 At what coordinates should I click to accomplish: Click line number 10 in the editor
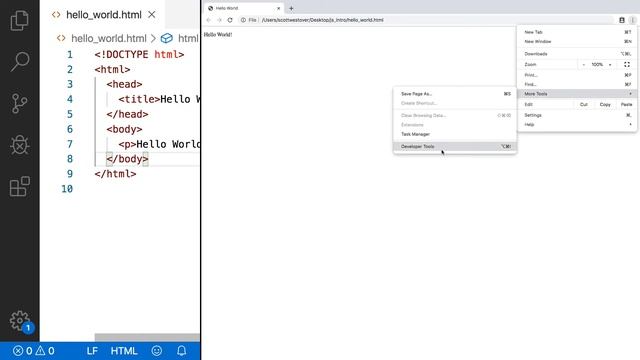coord(67,189)
